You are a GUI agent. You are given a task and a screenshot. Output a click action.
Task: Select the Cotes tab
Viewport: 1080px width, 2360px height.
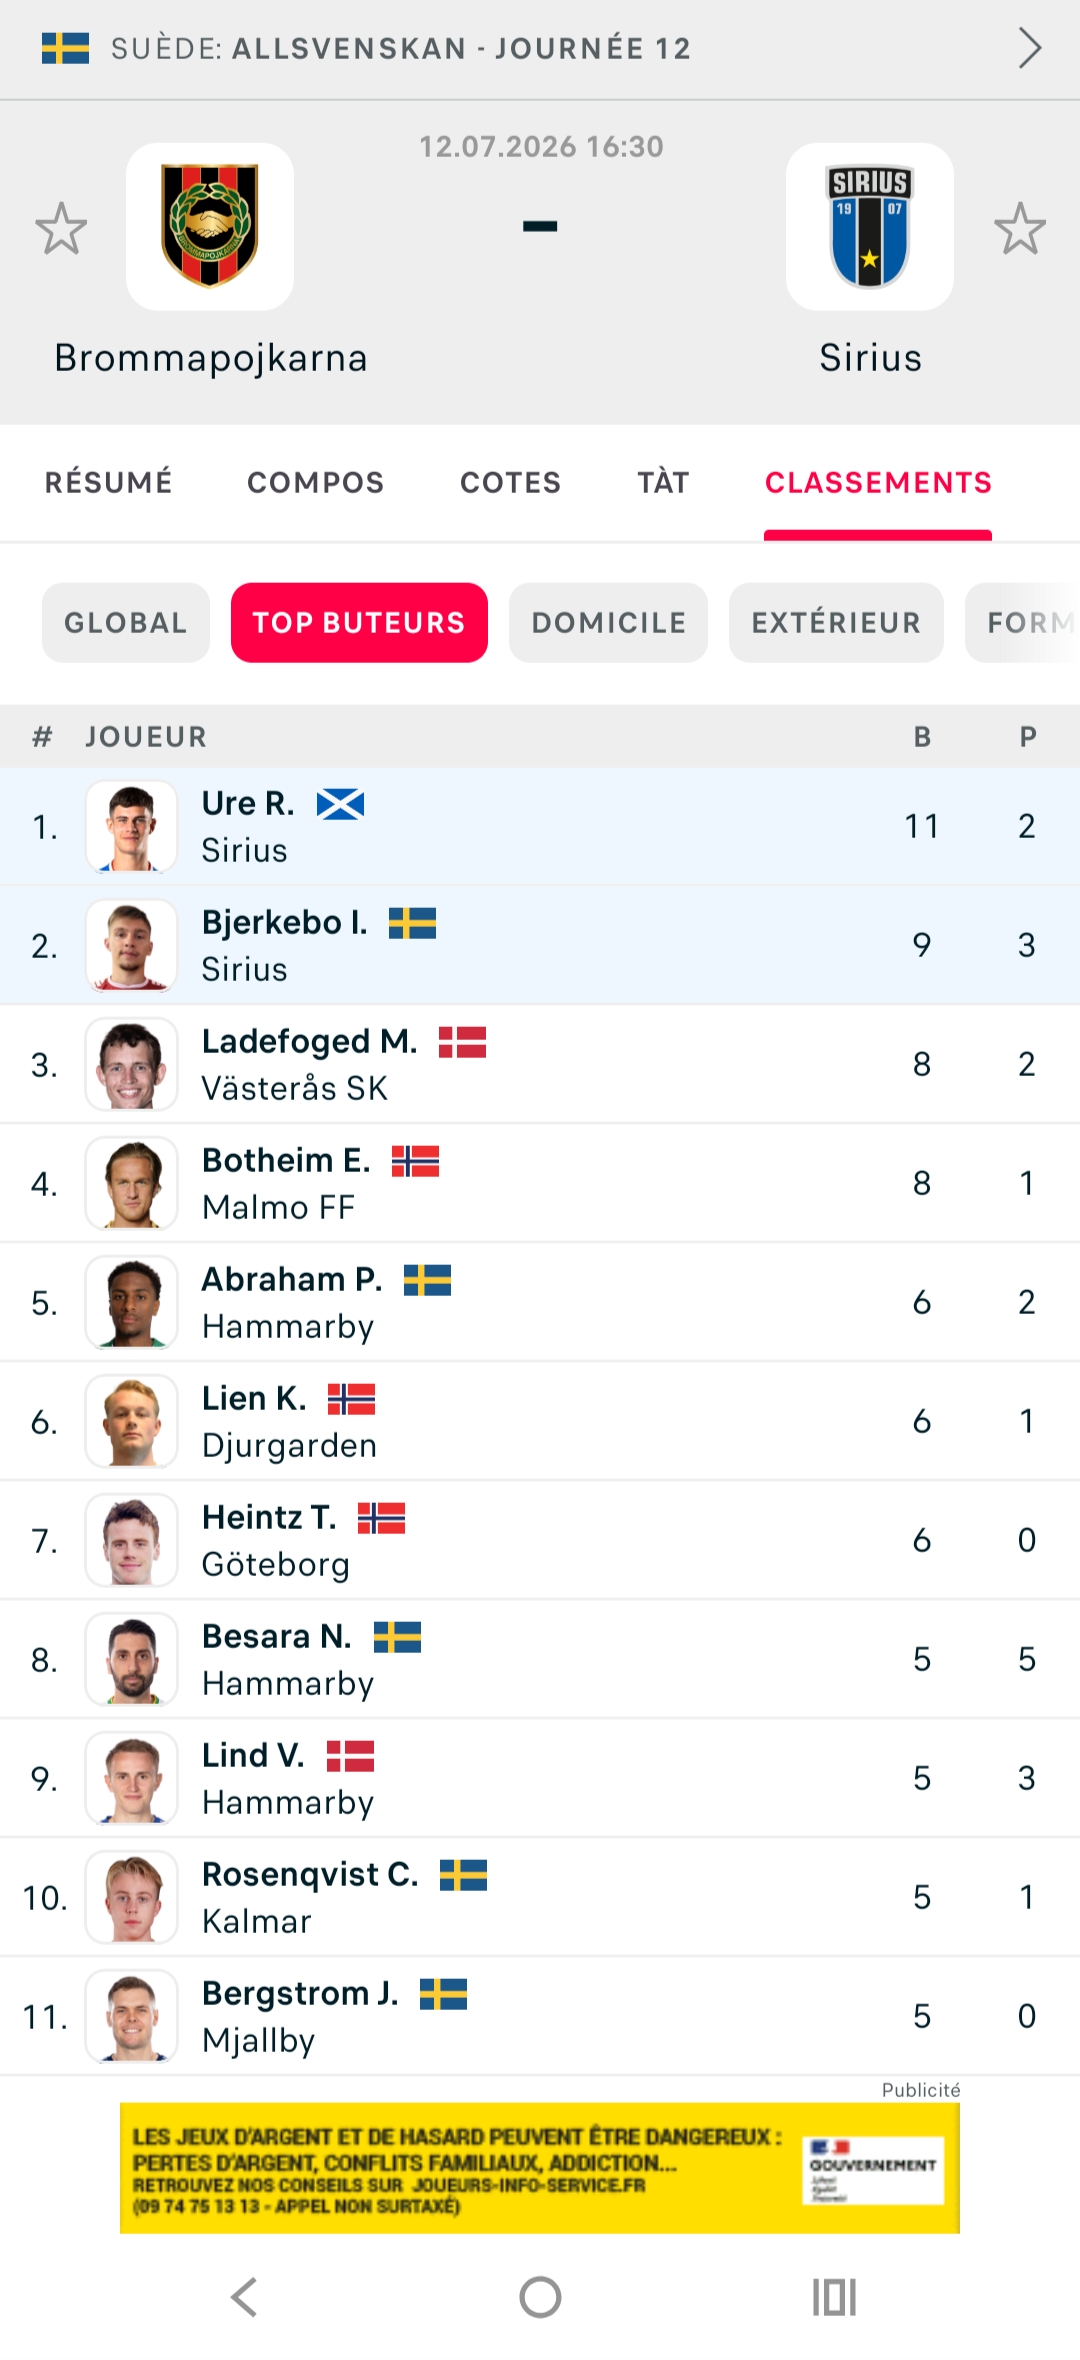click(x=511, y=483)
